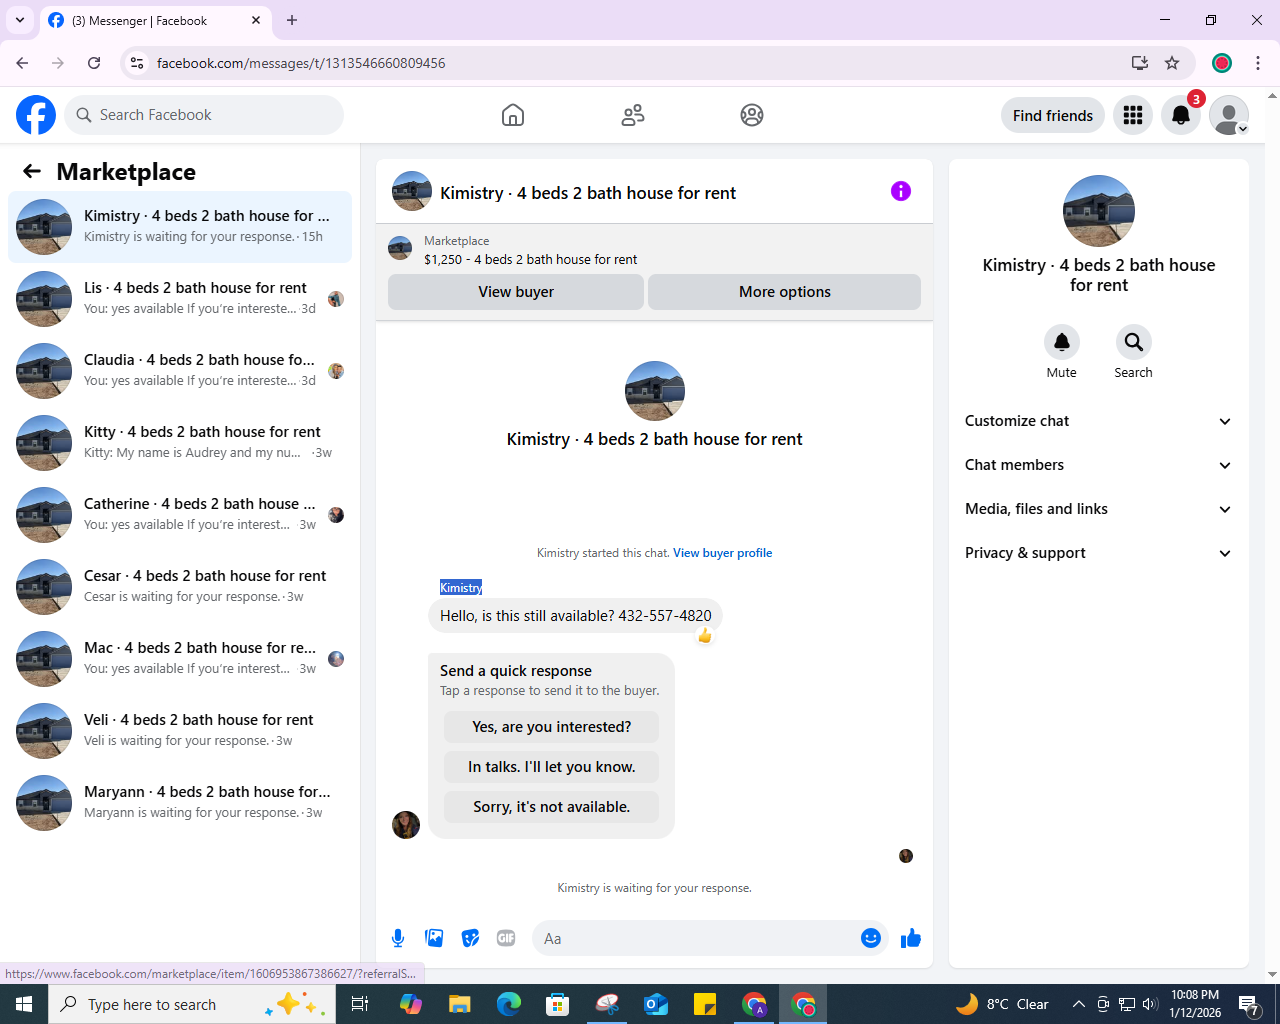Click the taskbar 'Type here to search' box
This screenshot has height=1024, width=1280.
pyautogui.click(x=191, y=1004)
